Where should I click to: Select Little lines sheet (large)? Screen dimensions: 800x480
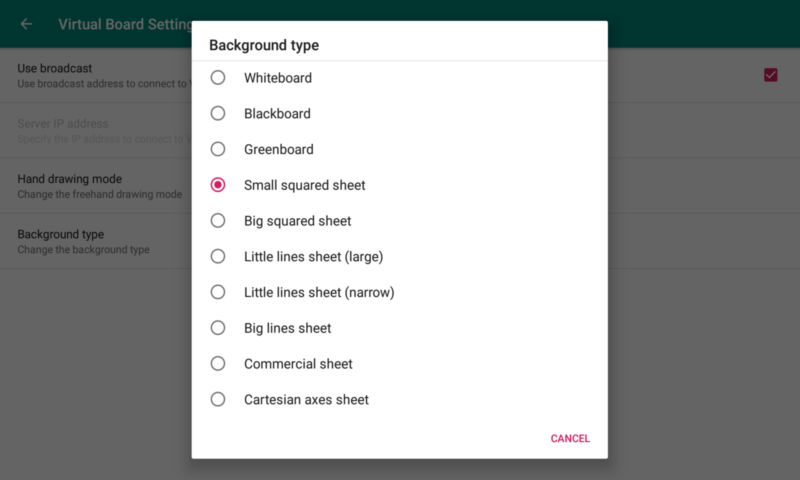click(218, 257)
